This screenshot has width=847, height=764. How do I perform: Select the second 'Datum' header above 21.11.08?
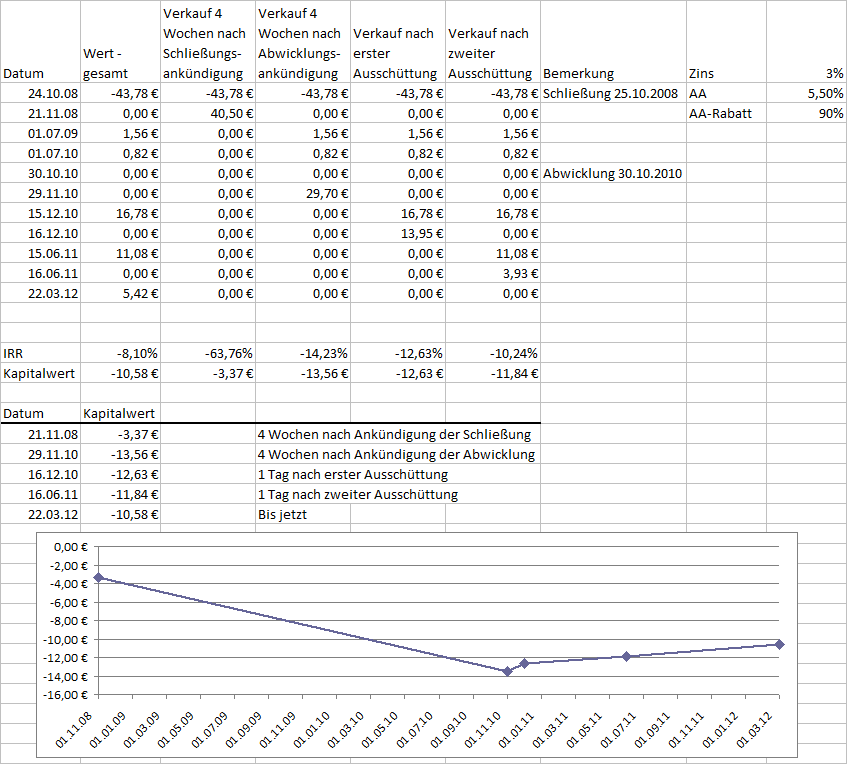click(41, 413)
